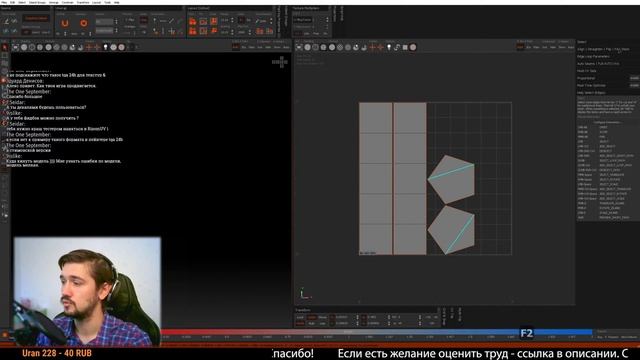Click the view orientation cross gizmo in the 3D viewport
Viewport: 640px width, 360px height.
280,62
